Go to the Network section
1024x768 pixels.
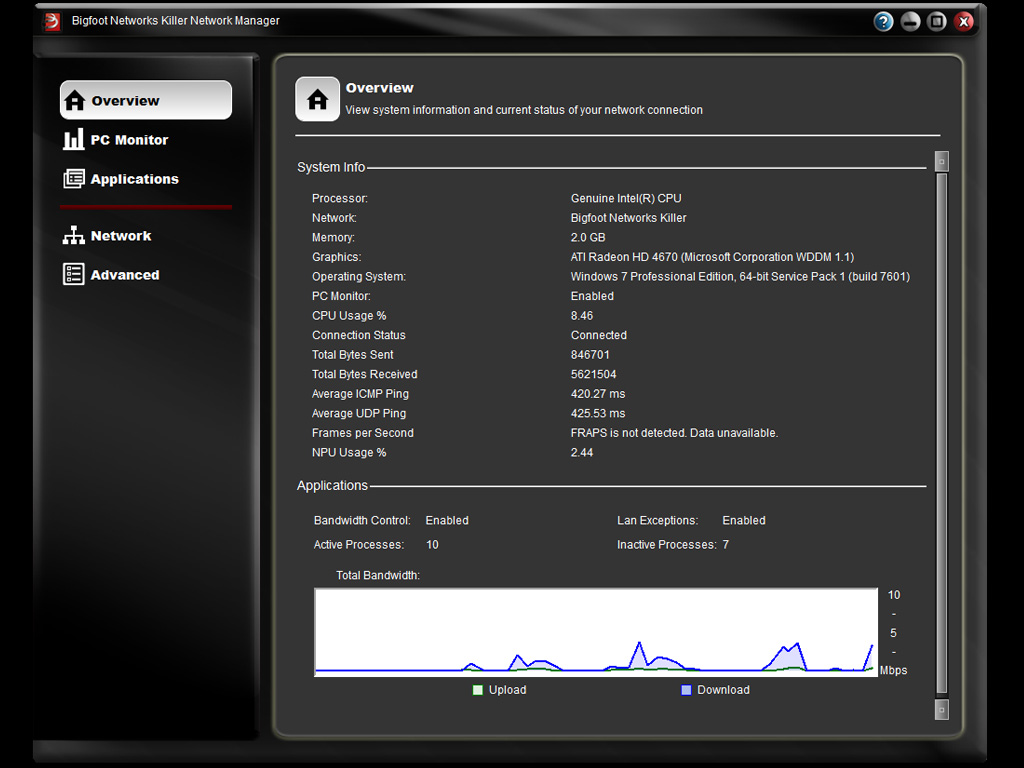pyautogui.click(x=107, y=235)
